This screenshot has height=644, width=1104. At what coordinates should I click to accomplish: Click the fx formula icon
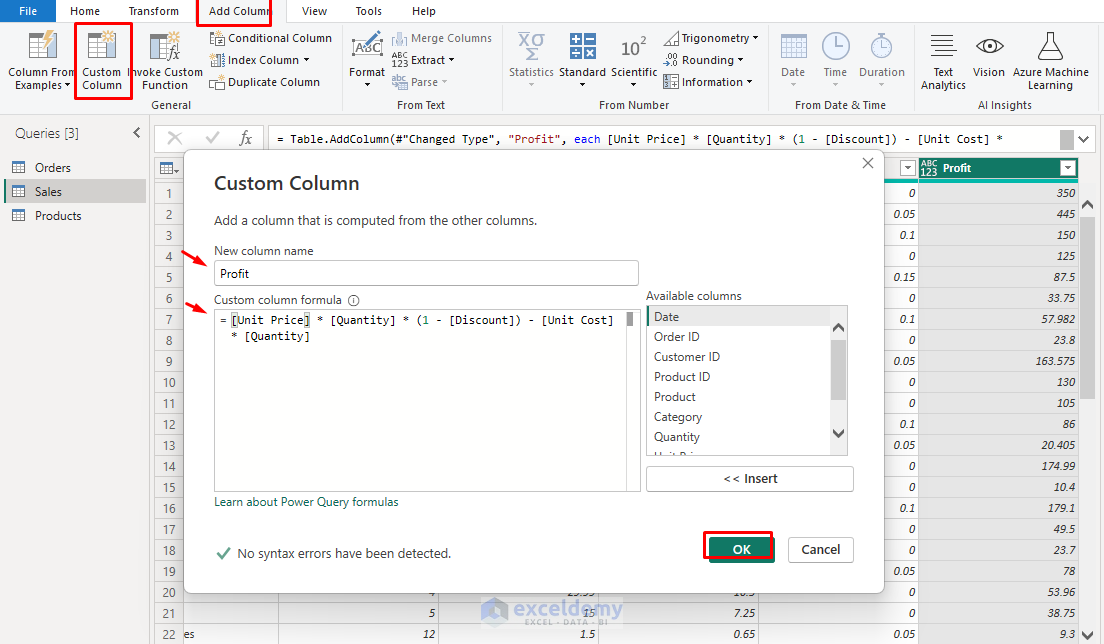(x=245, y=138)
